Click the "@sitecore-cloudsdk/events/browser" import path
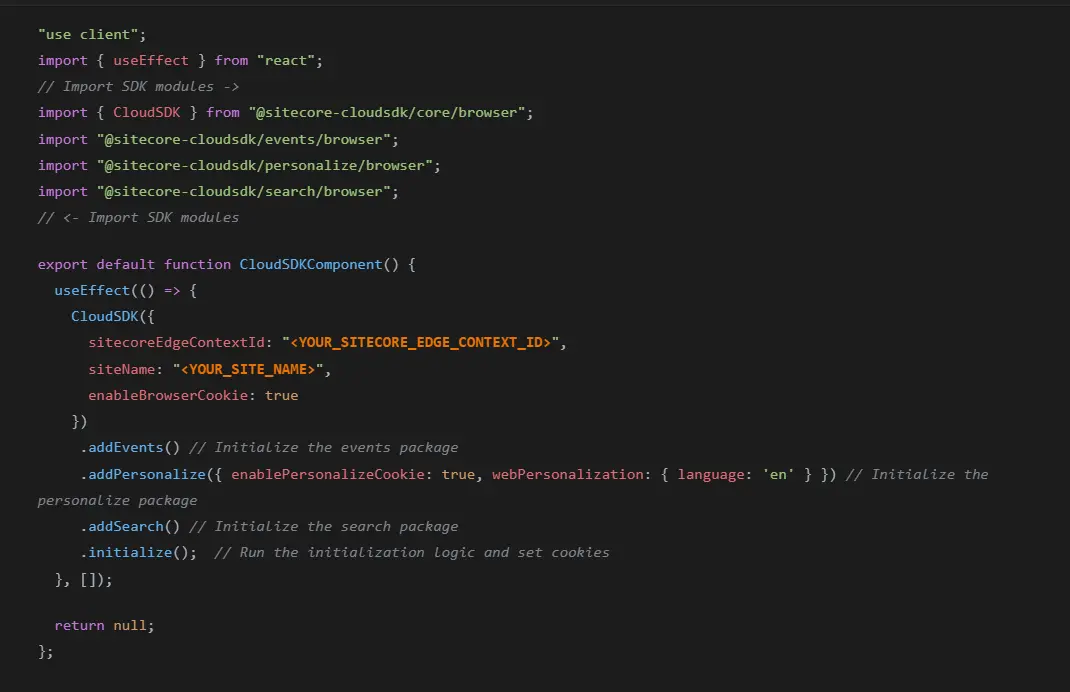This screenshot has width=1070, height=692. [x=244, y=139]
